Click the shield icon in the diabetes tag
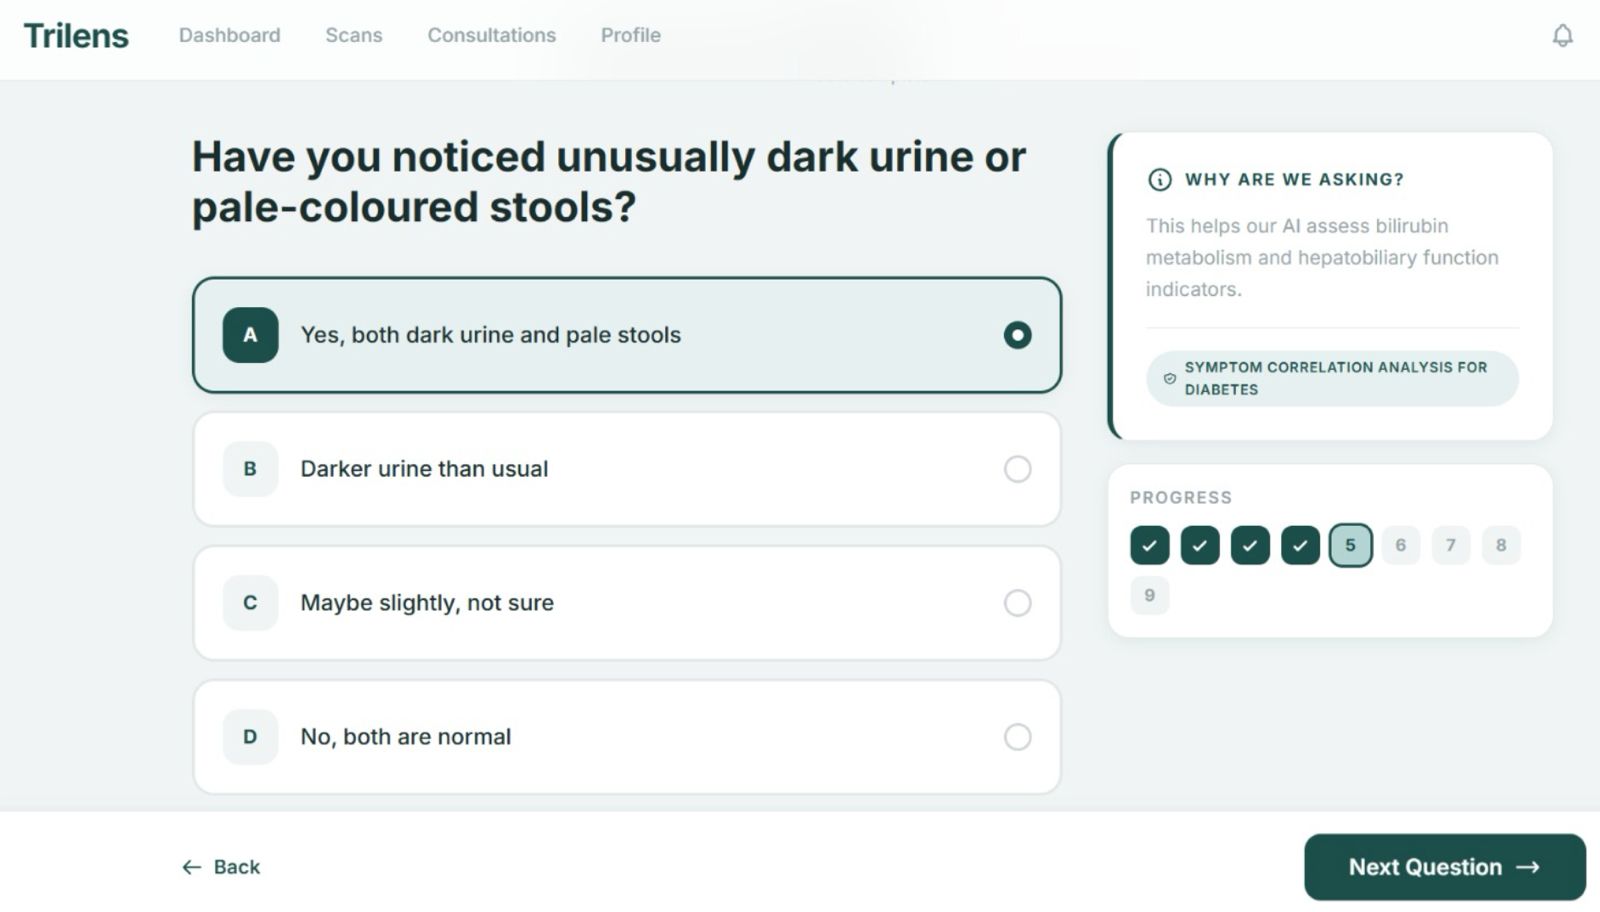 [1169, 379]
